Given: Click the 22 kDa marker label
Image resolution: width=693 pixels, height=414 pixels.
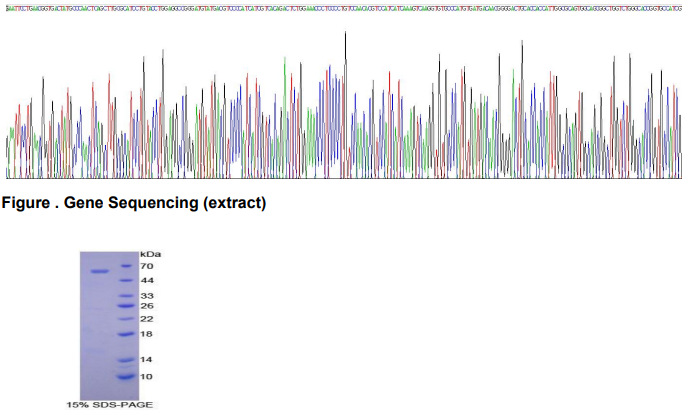Looking at the screenshot, I should click(146, 319).
